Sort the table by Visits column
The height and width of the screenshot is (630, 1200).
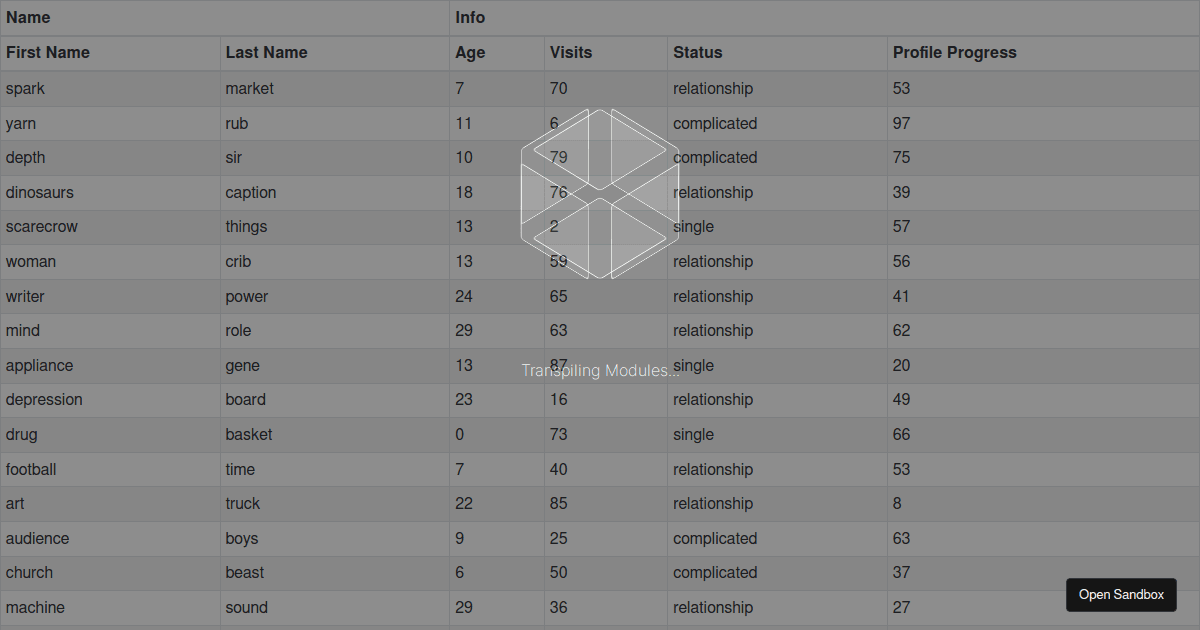coord(570,53)
